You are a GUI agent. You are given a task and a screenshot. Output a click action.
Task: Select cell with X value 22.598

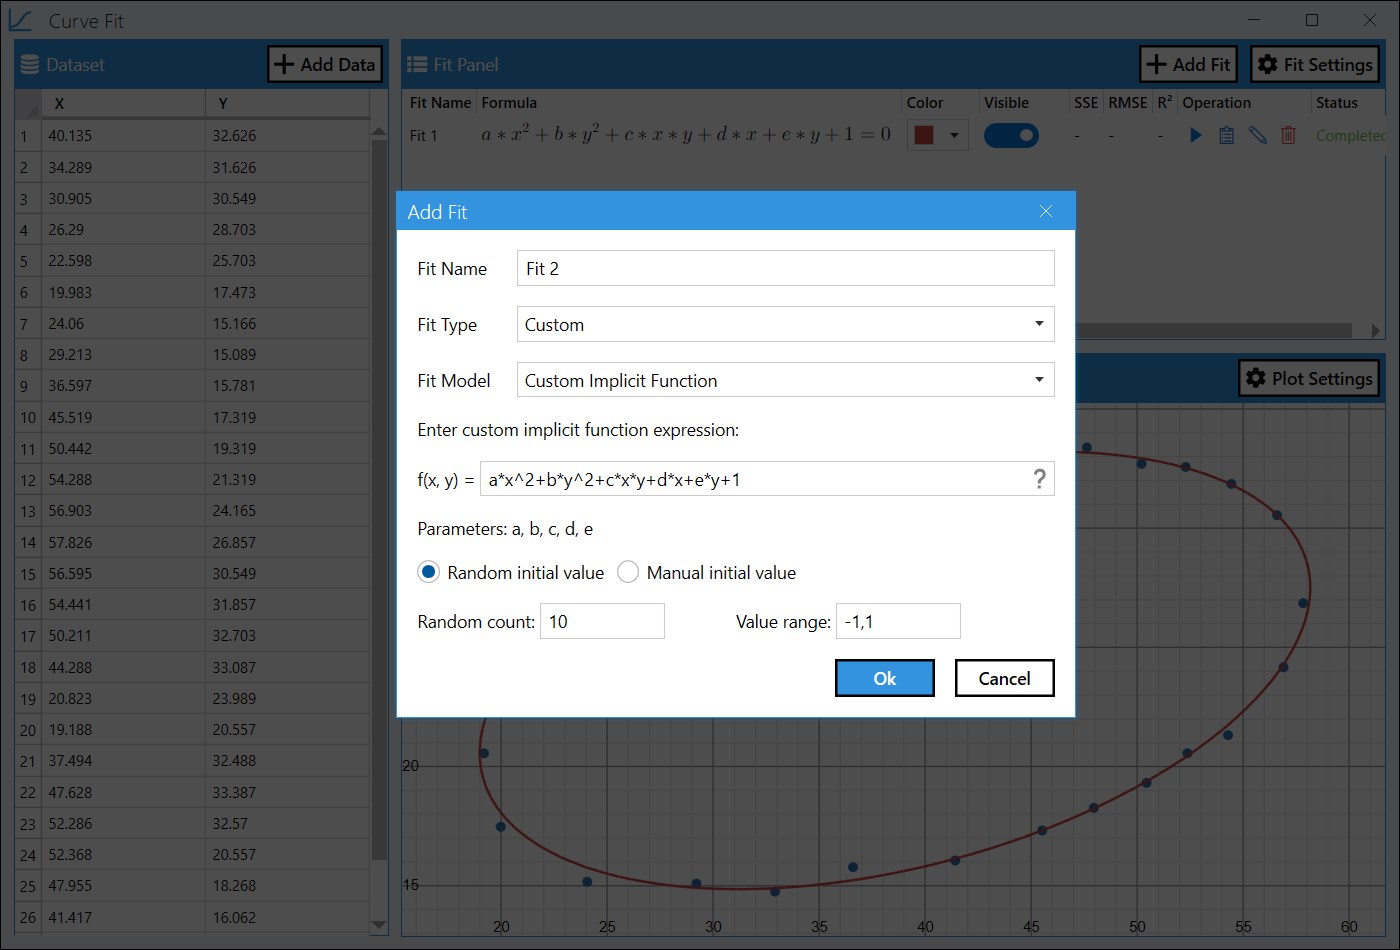click(123, 260)
